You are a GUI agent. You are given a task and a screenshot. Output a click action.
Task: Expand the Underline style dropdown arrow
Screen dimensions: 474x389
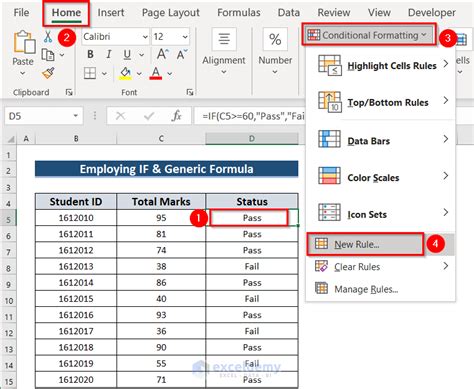[141, 55]
